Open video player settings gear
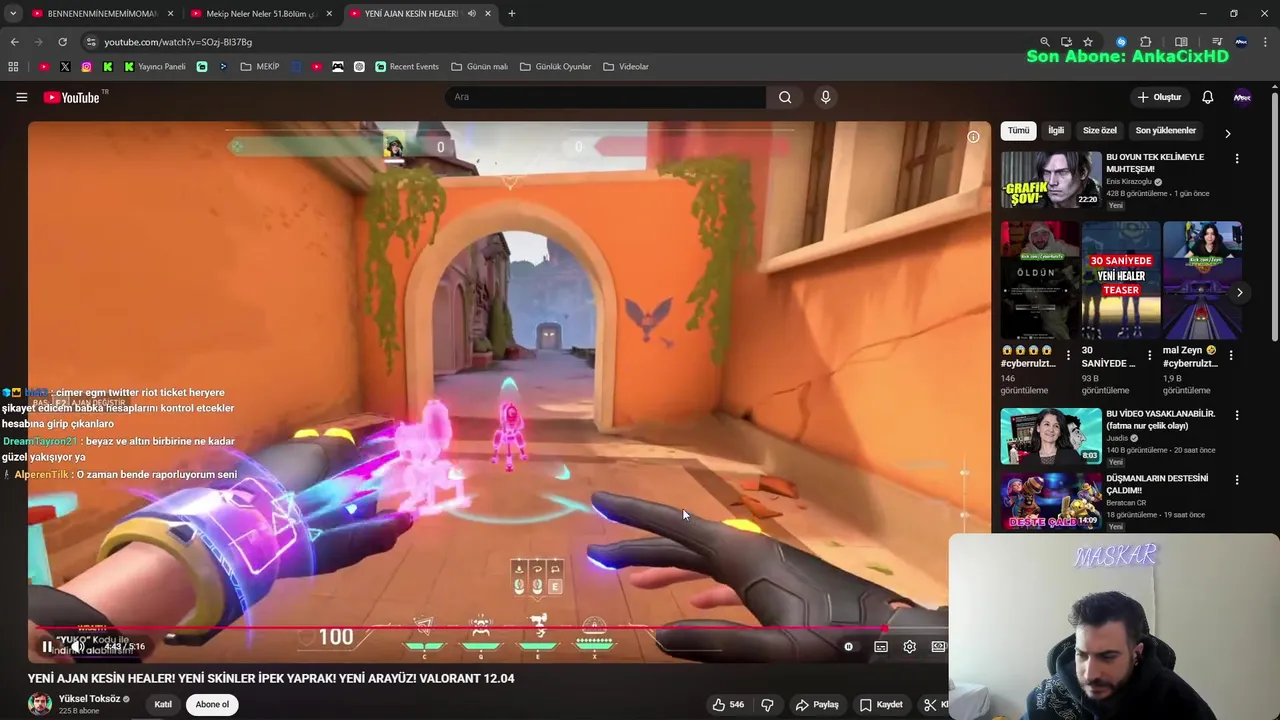Image resolution: width=1280 pixels, height=720 pixels. [x=910, y=647]
